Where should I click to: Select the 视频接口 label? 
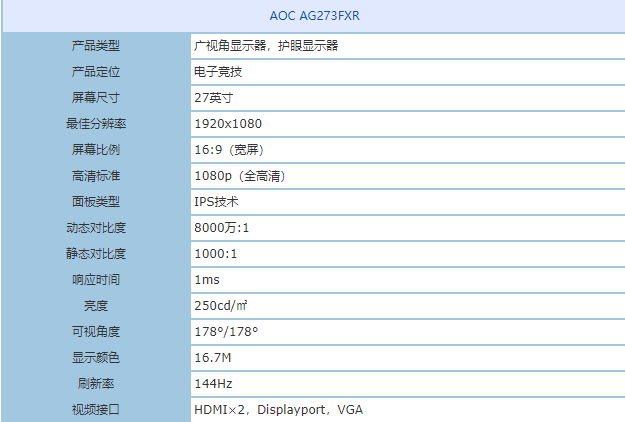tap(96, 410)
